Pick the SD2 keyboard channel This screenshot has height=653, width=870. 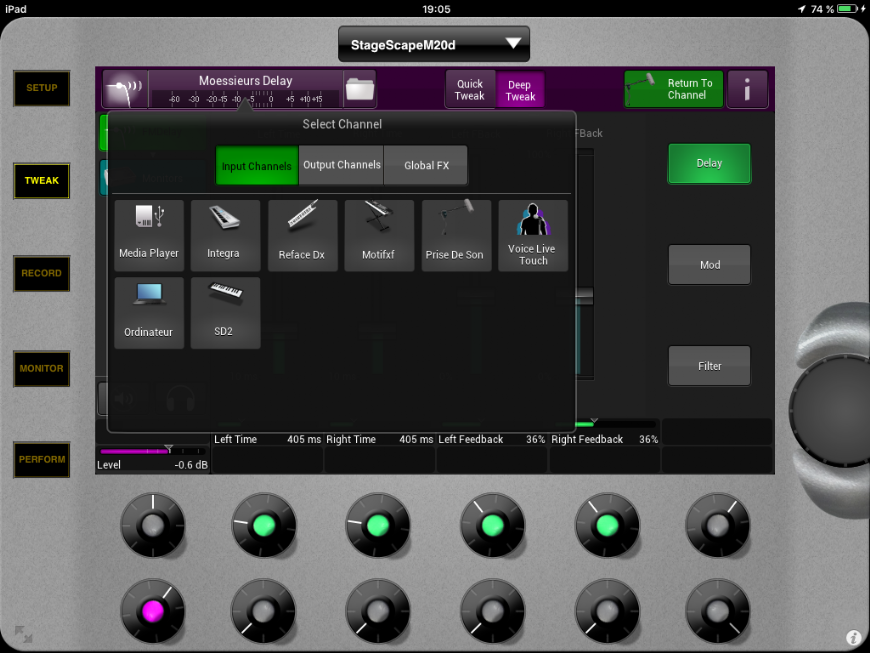click(x=223, y=313)
